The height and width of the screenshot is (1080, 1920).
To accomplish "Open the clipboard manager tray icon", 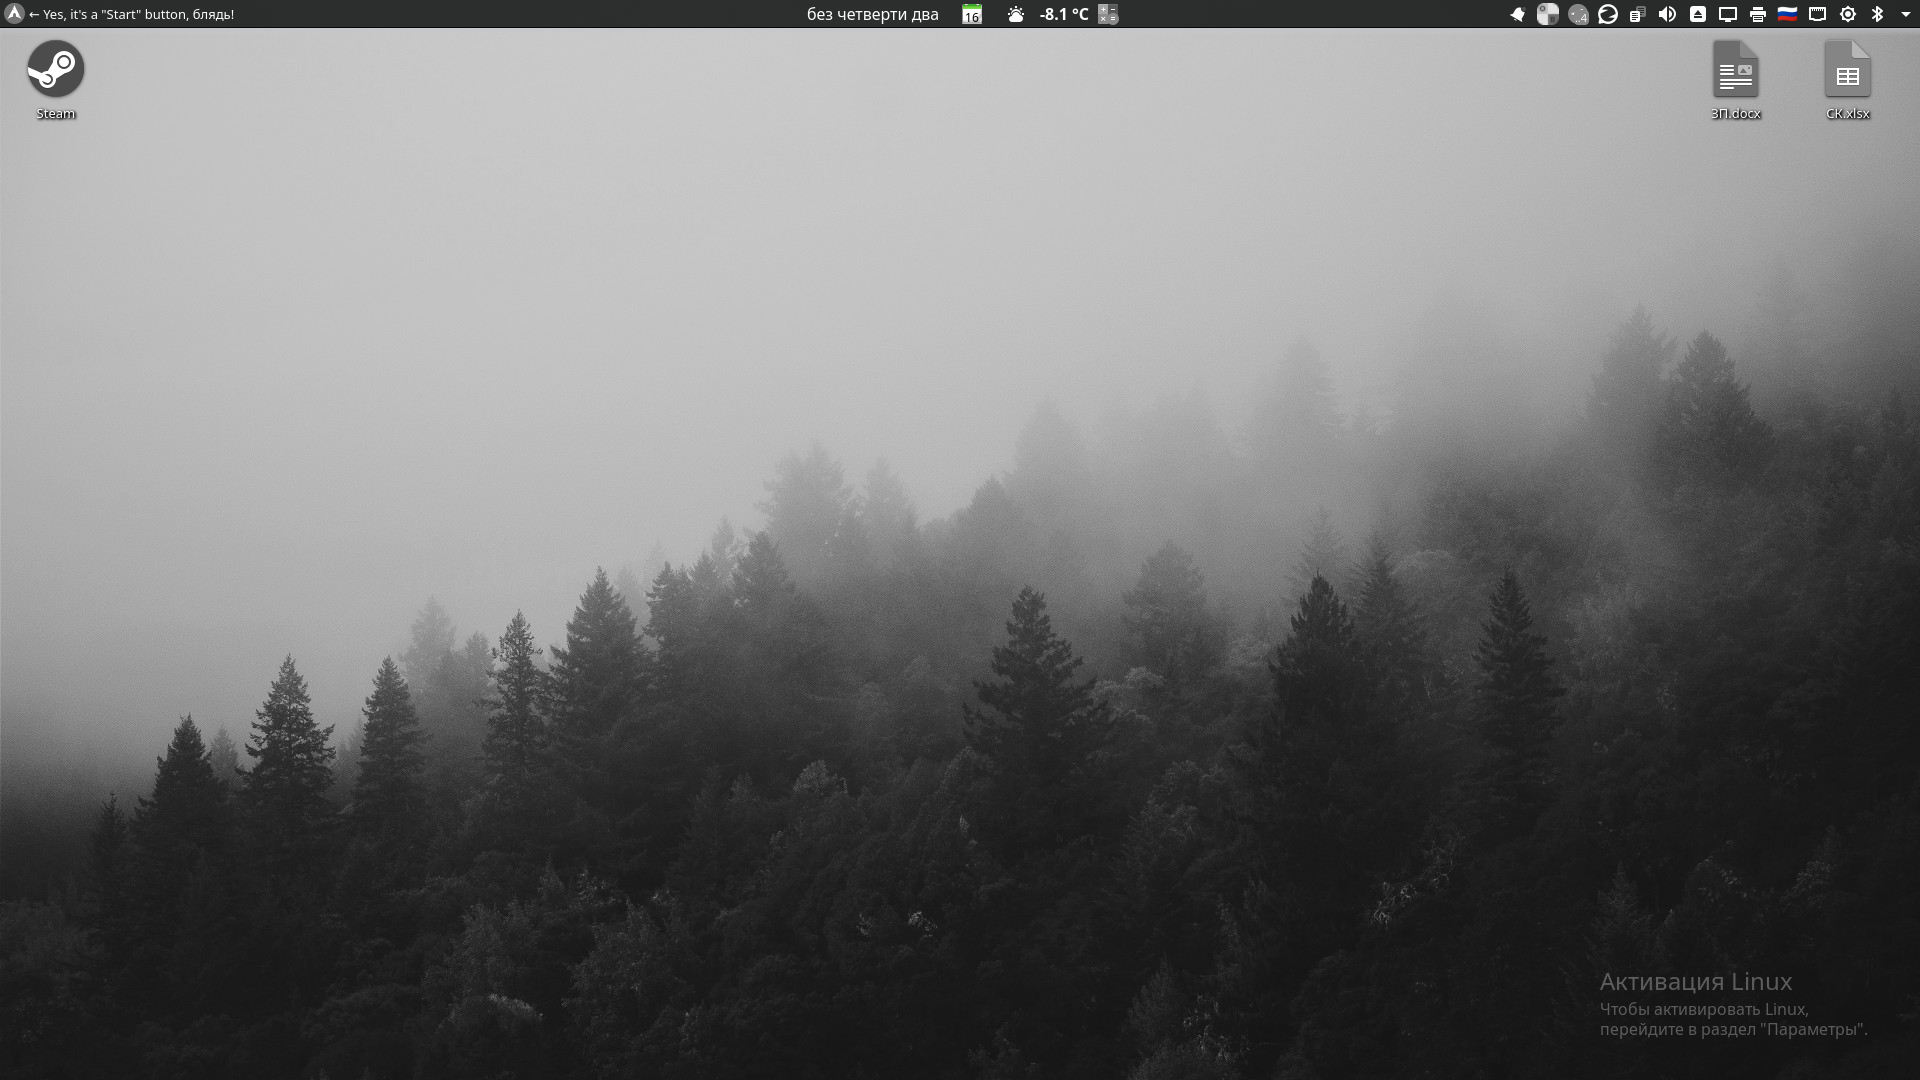I will click(x=1637, y=14).
